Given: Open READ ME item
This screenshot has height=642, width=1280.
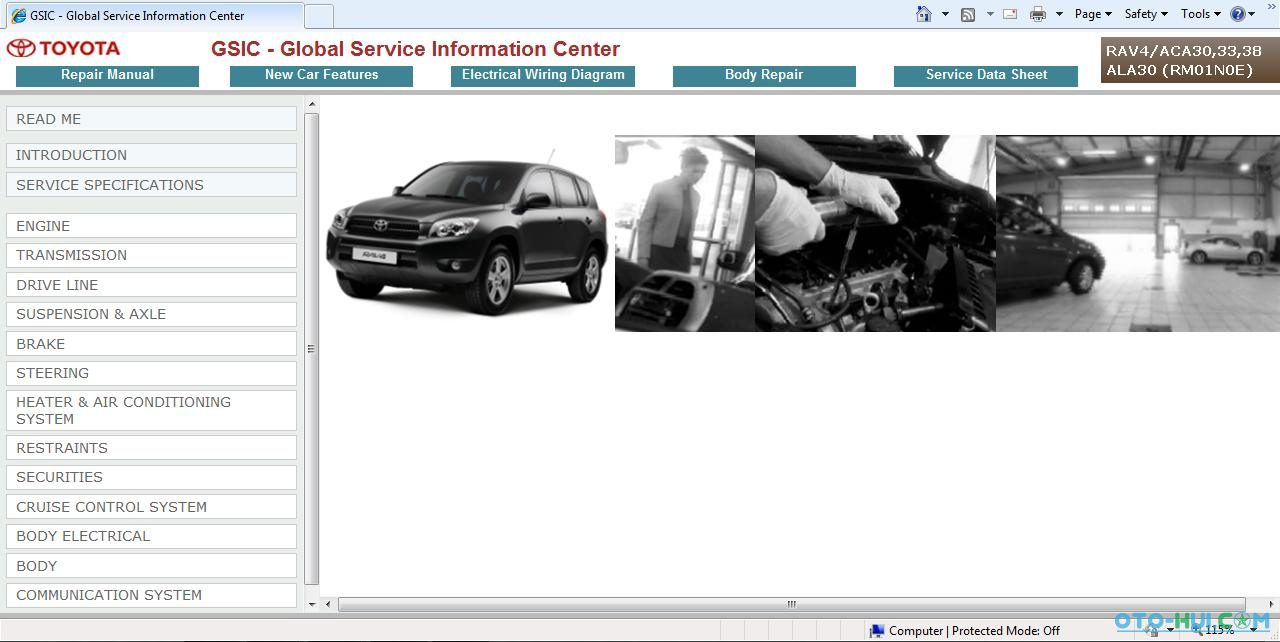Looking at the screenshot, I should coord(151,119).
